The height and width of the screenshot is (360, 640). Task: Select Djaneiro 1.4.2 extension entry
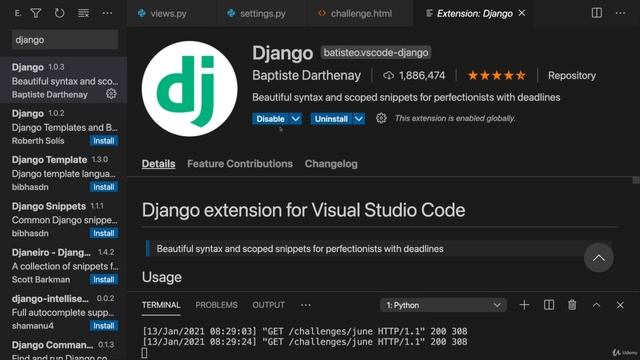(63, 265)
